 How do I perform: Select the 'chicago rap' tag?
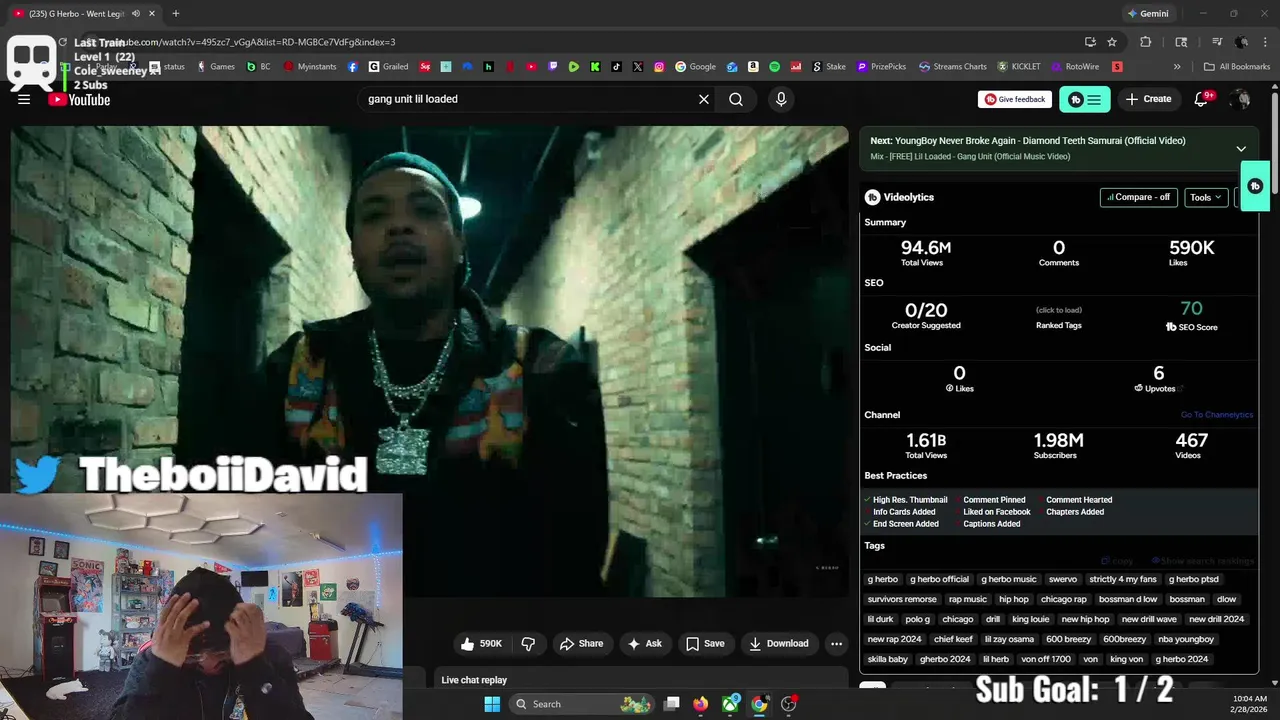pyautogui.click(x=1063, y=599)
